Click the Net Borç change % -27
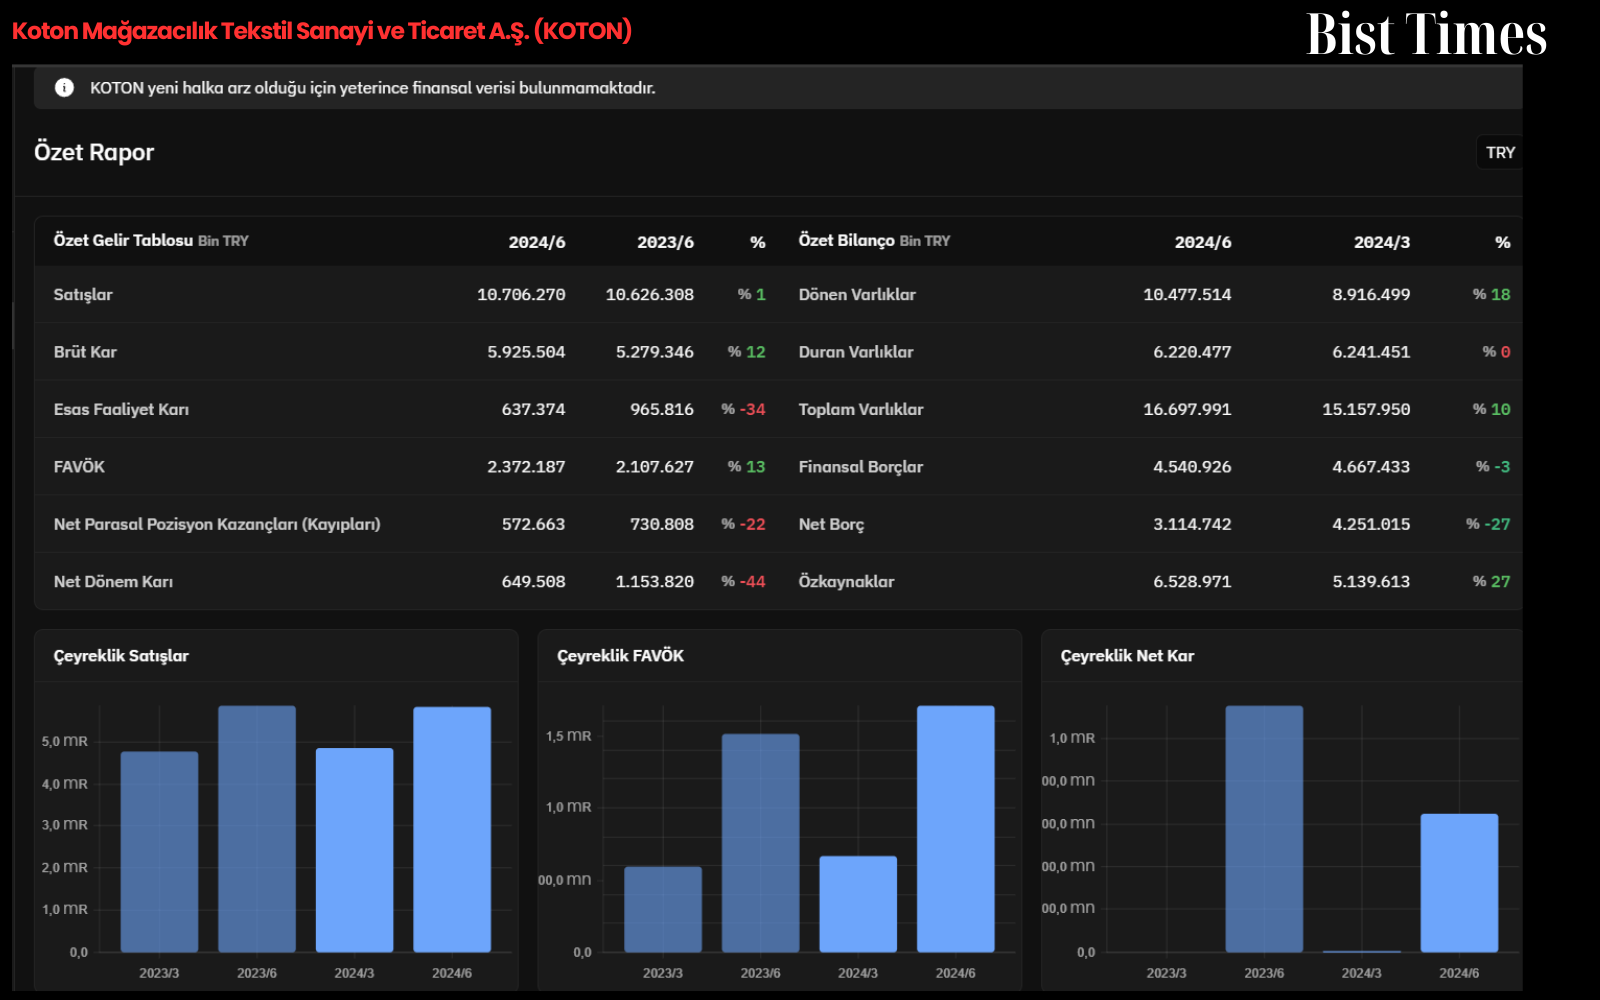This screenshot has height=1000, width=1600. pos(1488,524)
